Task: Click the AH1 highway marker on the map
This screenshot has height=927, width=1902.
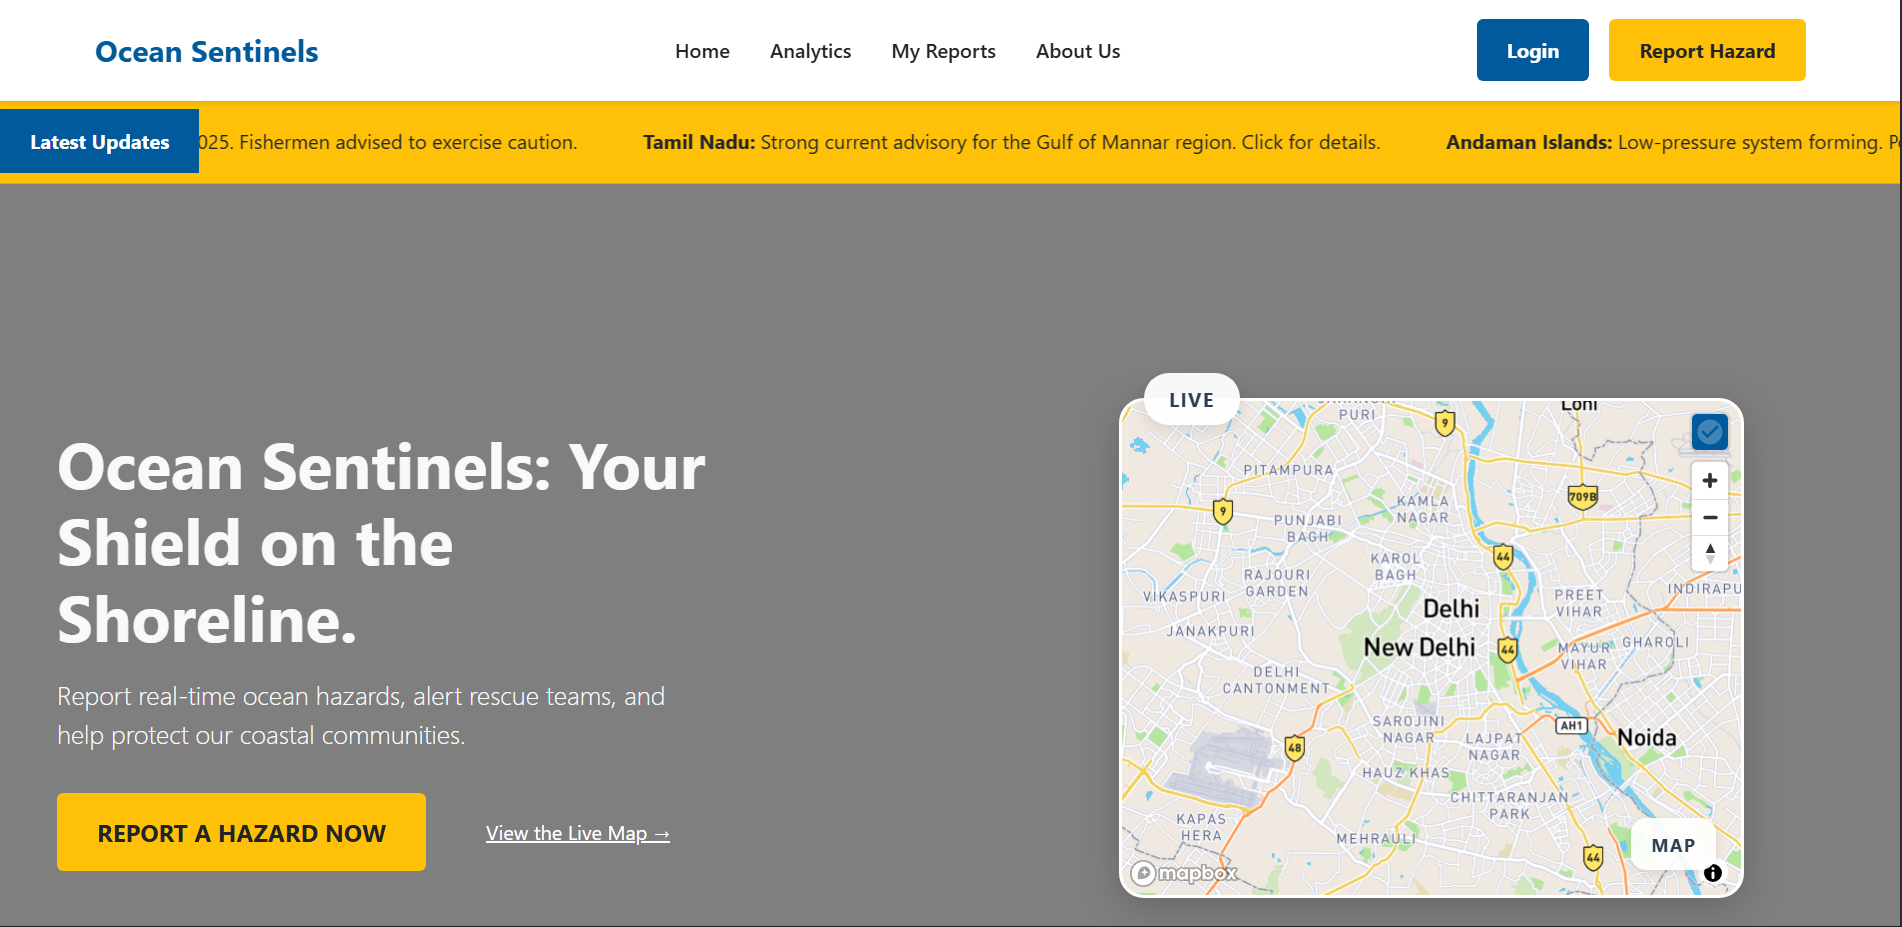Action: point(1571,725)
